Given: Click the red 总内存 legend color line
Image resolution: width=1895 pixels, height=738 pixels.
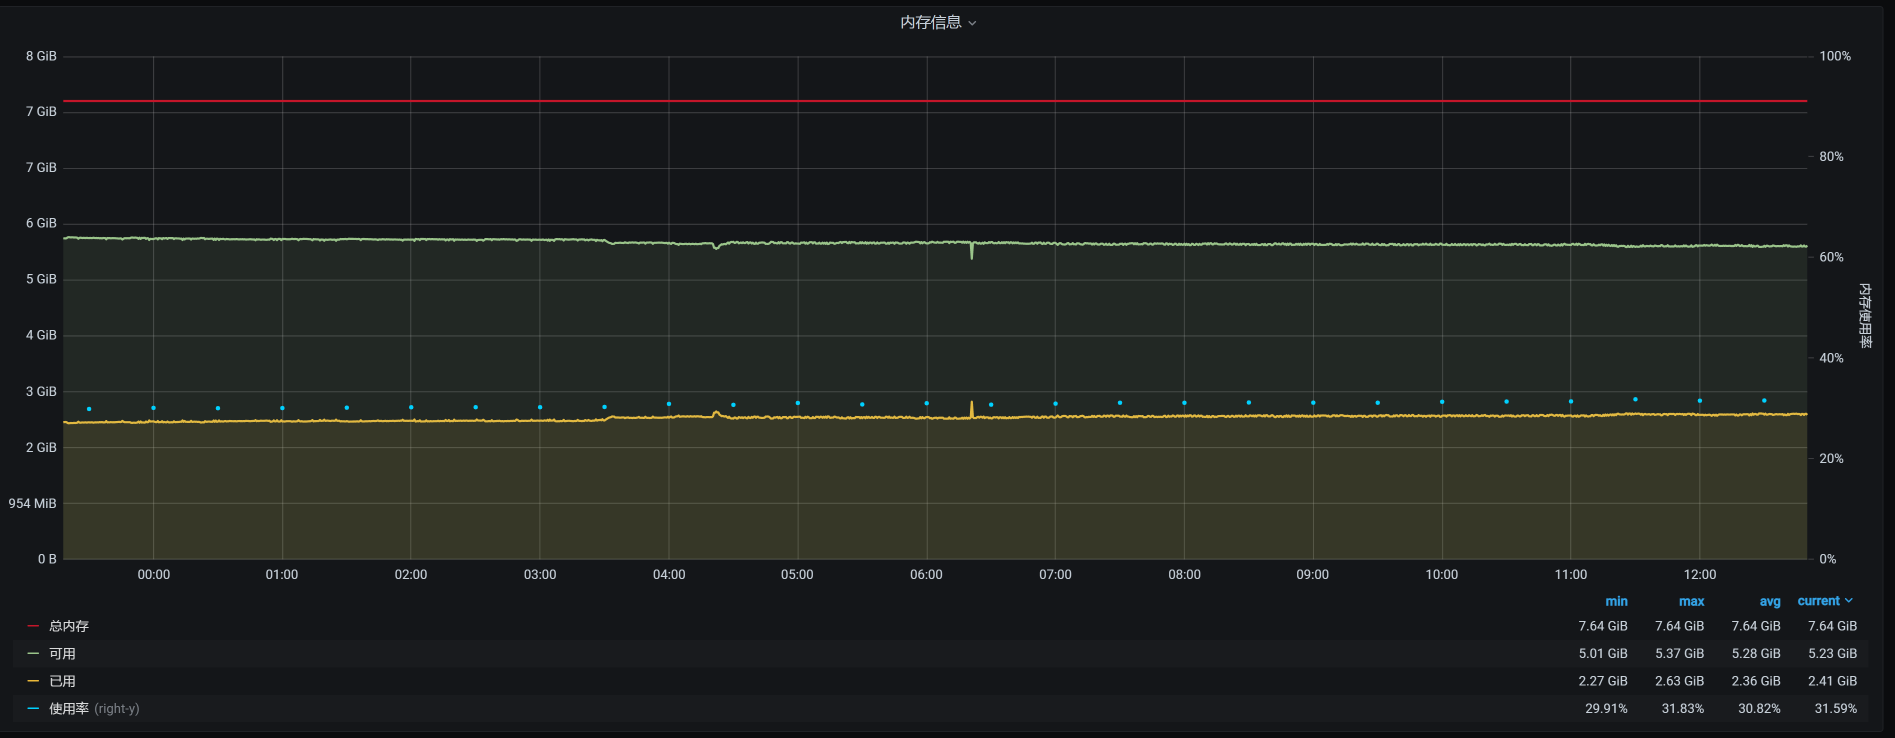Looking at the screenshot, I should pos(33,626).
